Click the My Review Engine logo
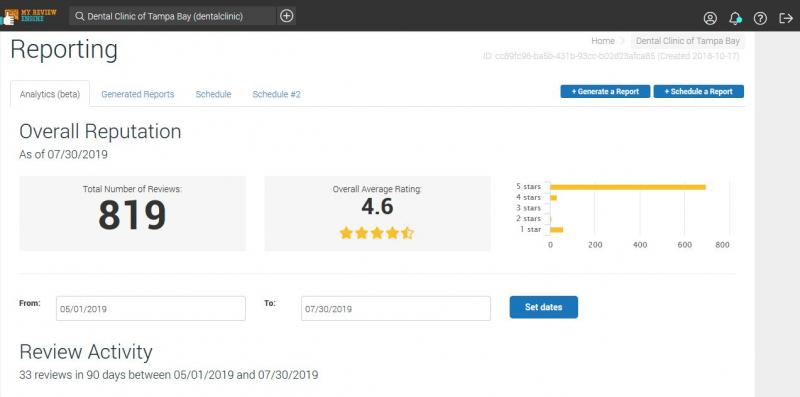800x397 pixels. (x=29, y=16)
